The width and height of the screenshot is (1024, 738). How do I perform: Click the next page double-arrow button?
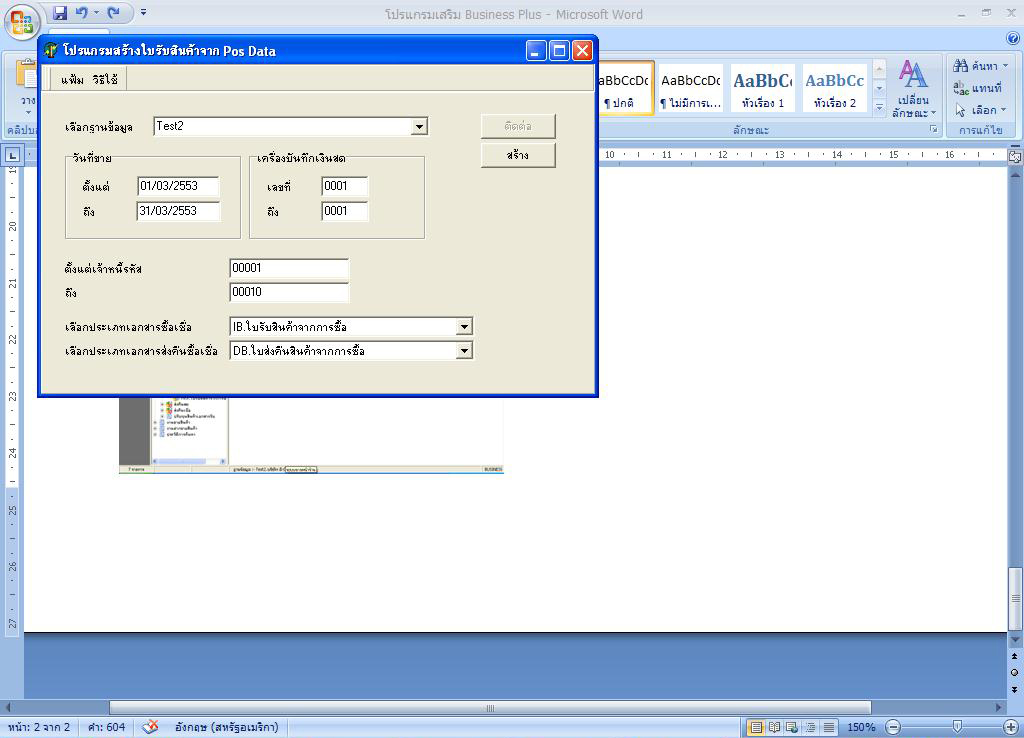(1014, 689)
